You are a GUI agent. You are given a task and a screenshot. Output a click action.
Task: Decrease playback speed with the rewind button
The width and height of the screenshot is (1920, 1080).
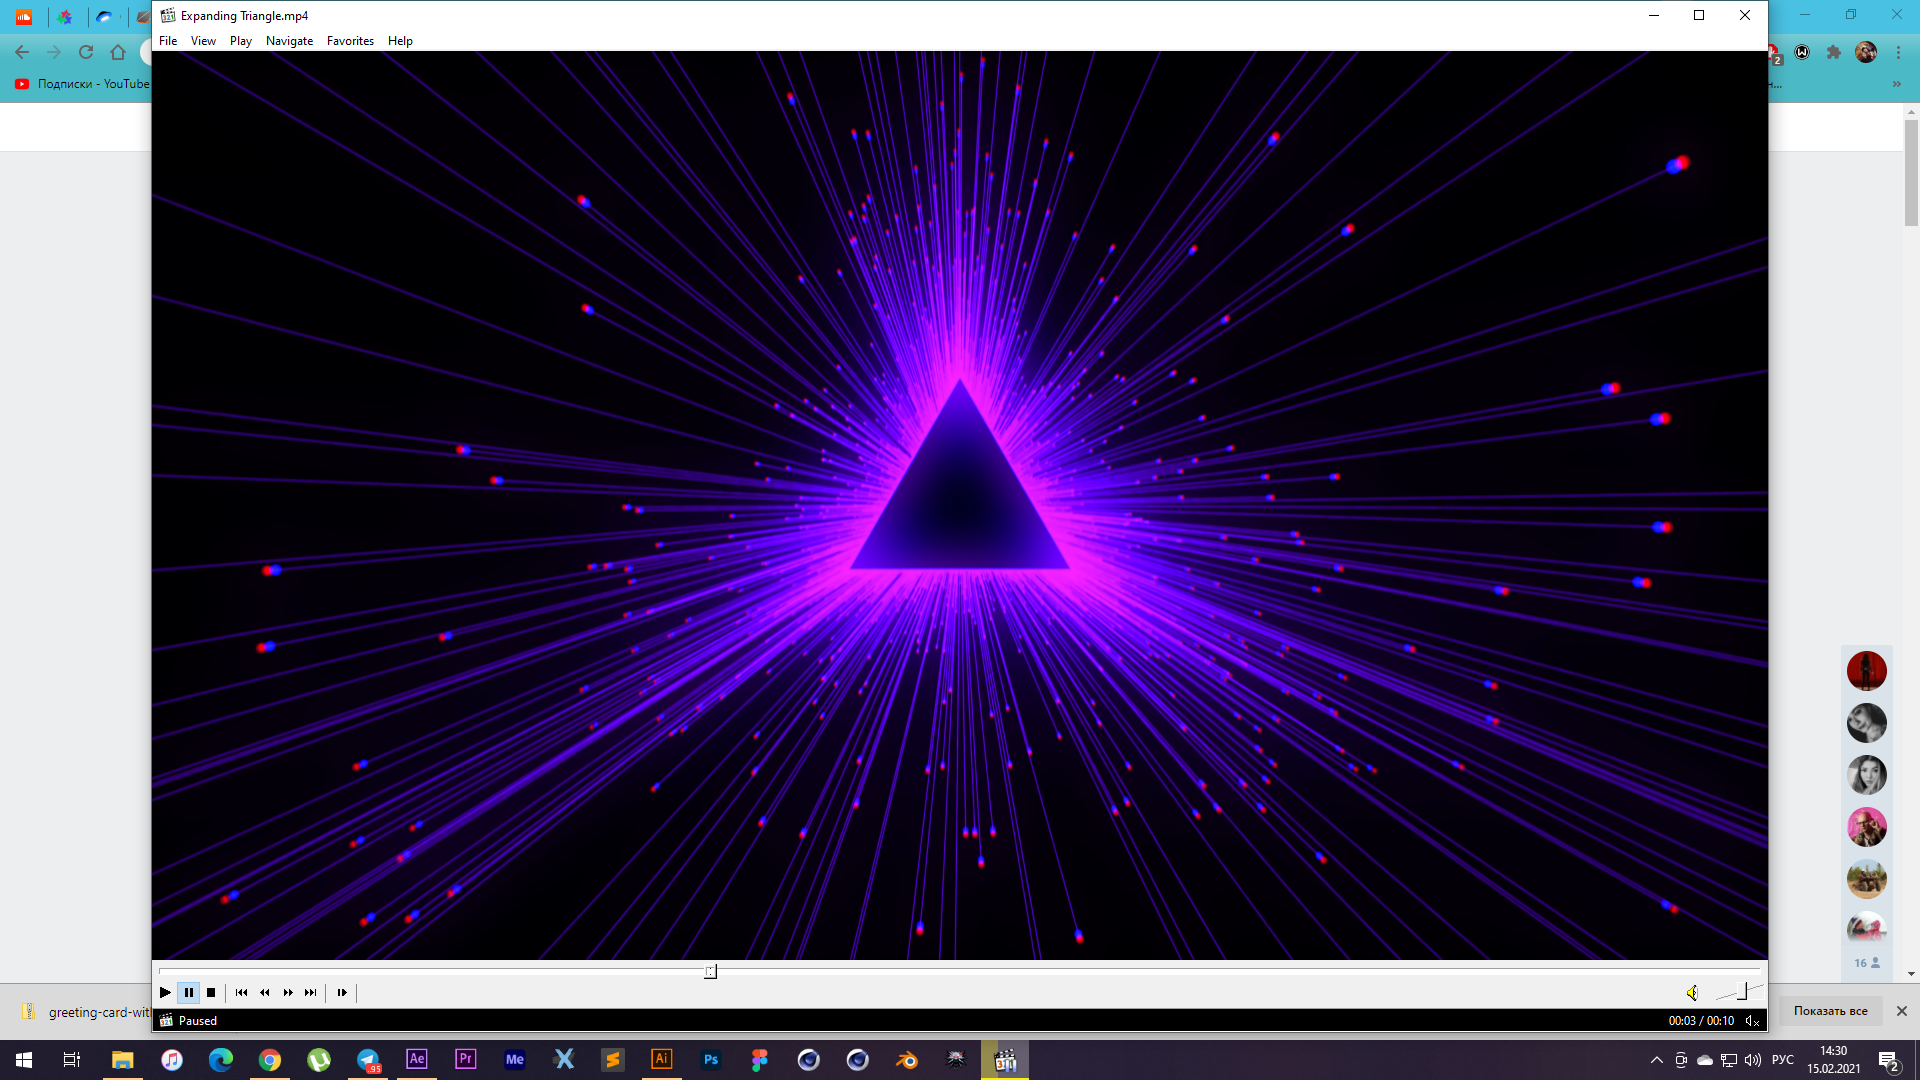[265, 993]
